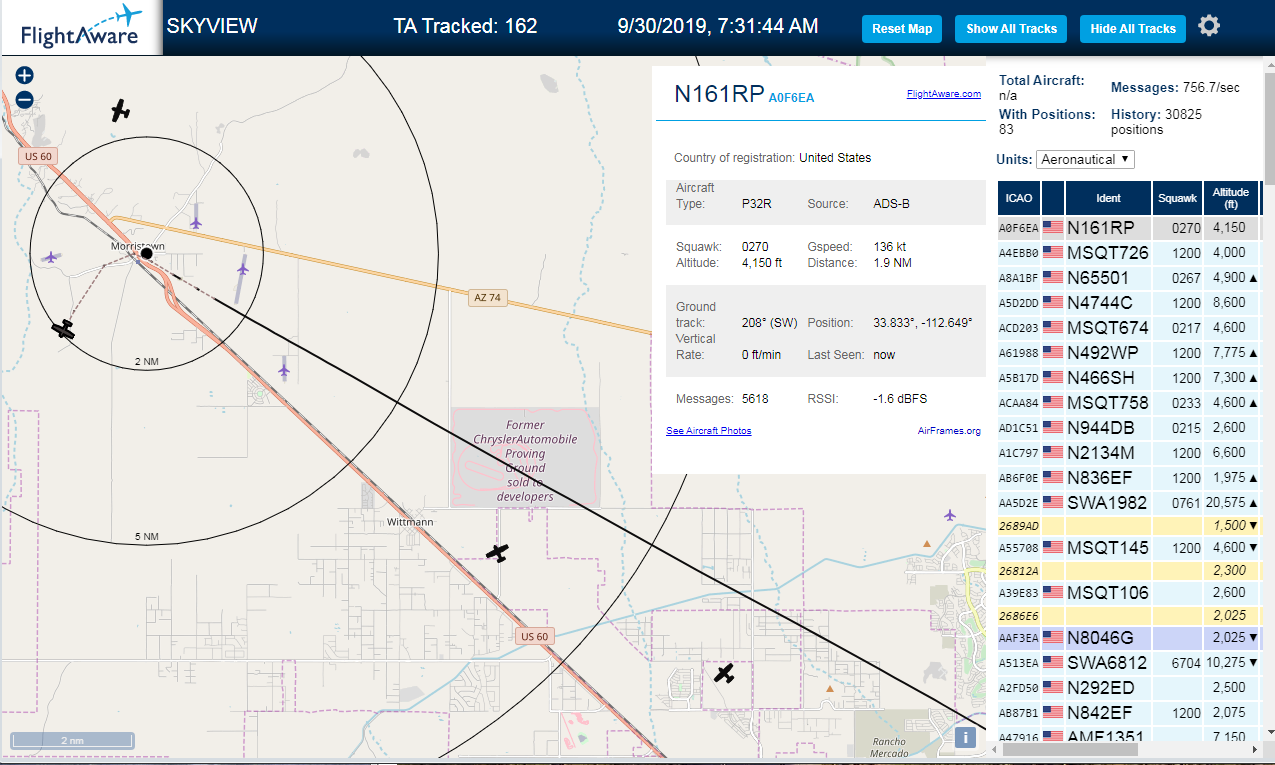Screen dimensions: 1275x765
Task: Select N492WP aircraft row
Action: pos(1129,353)
